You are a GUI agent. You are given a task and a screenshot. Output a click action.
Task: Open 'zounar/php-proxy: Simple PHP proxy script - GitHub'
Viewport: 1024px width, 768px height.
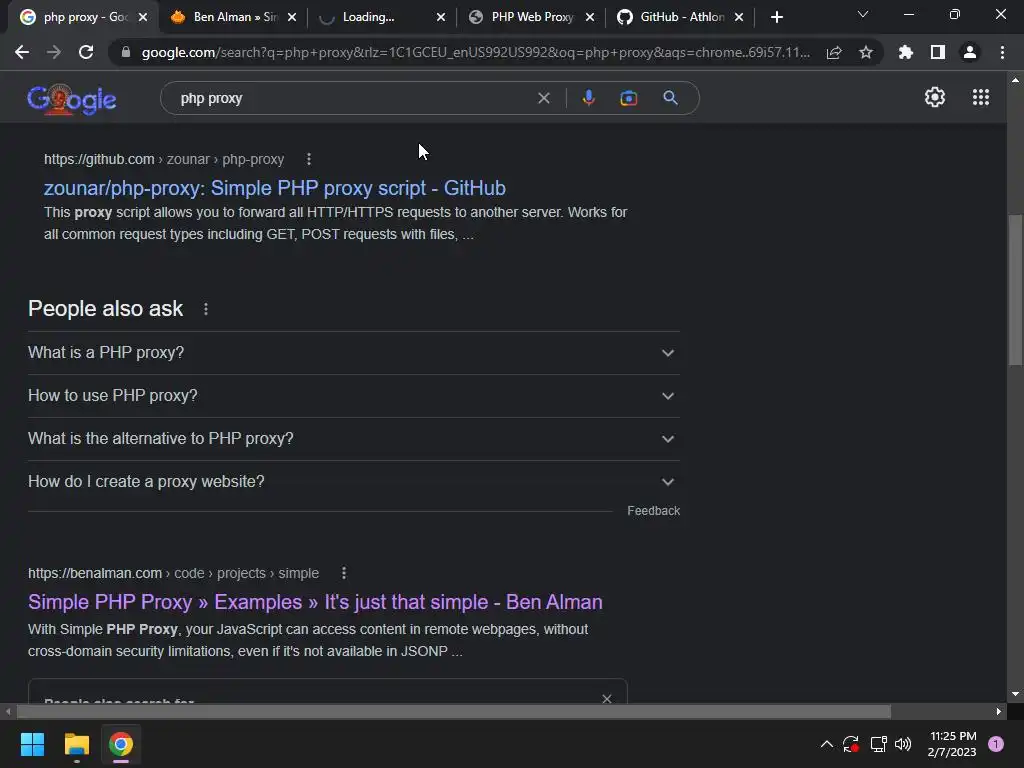(x=274, y=188)
